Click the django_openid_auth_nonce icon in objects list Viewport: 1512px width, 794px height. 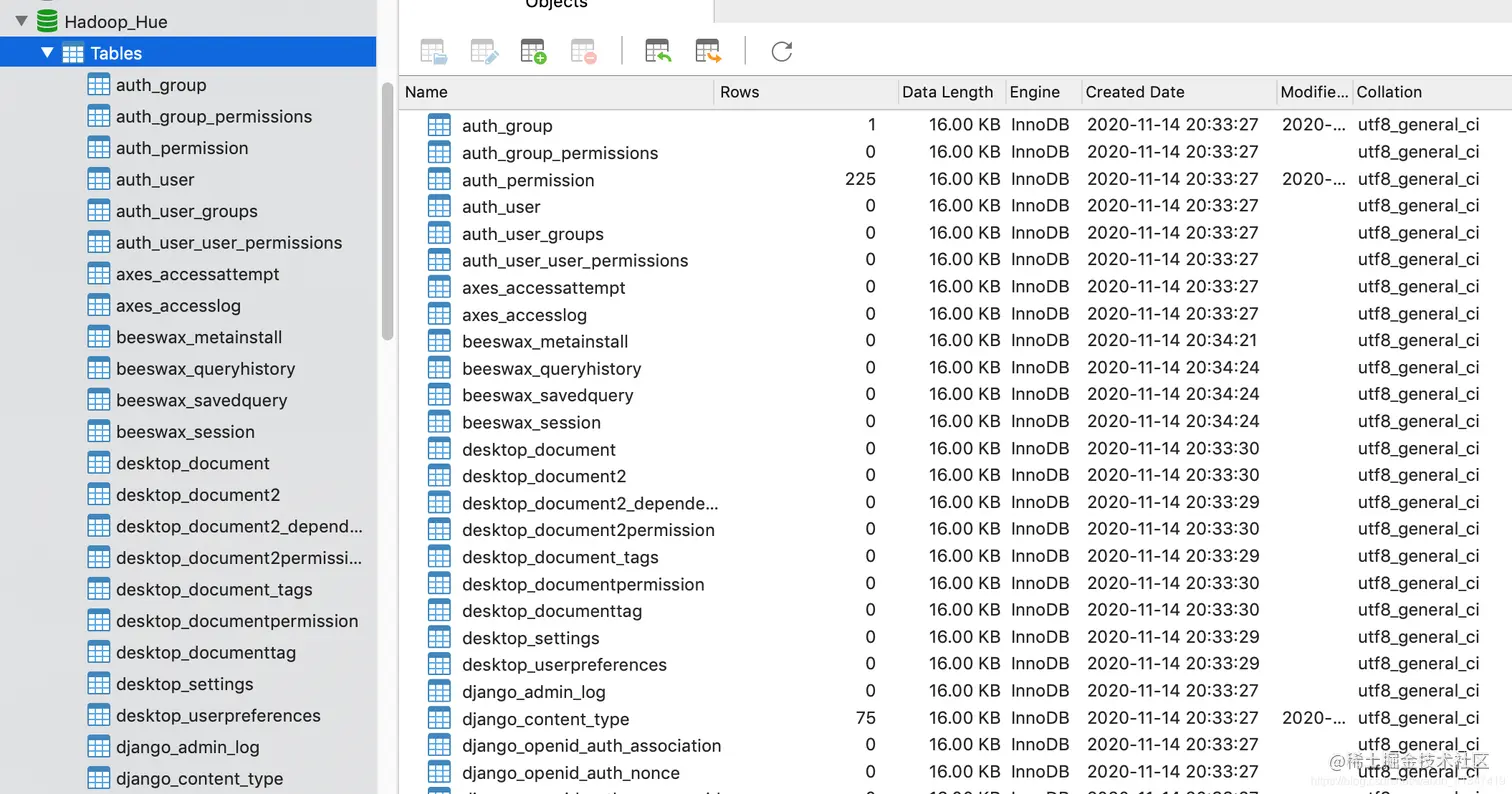439,772
